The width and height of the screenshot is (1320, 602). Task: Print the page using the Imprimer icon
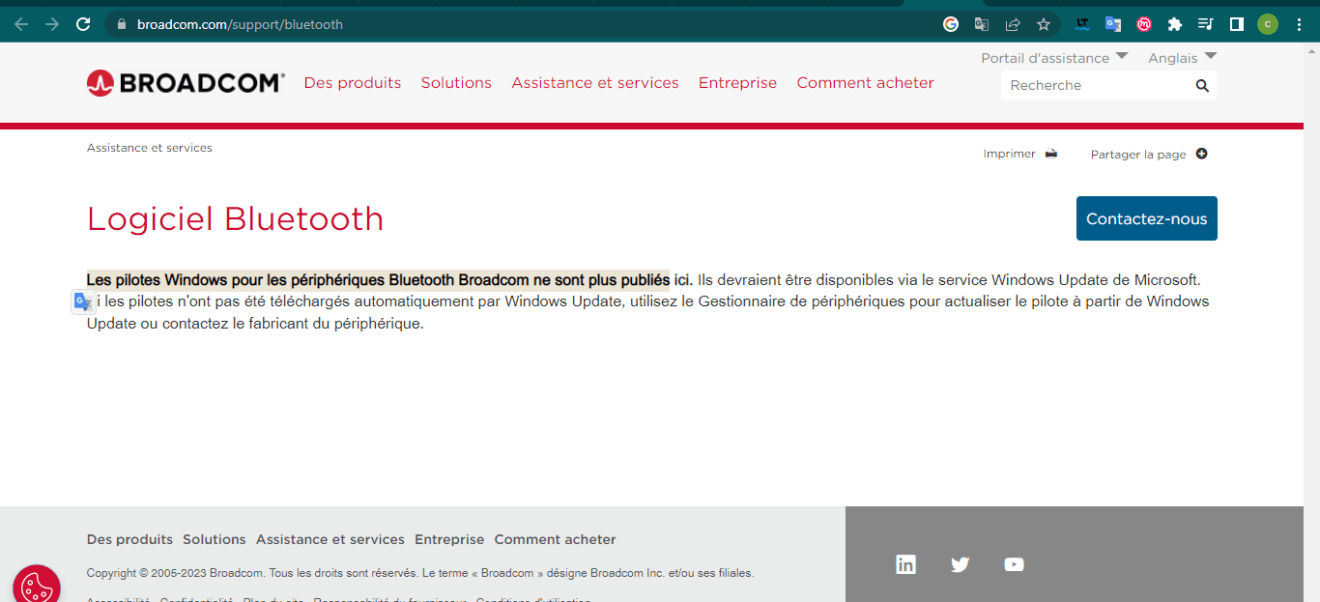pos(1049,153)
